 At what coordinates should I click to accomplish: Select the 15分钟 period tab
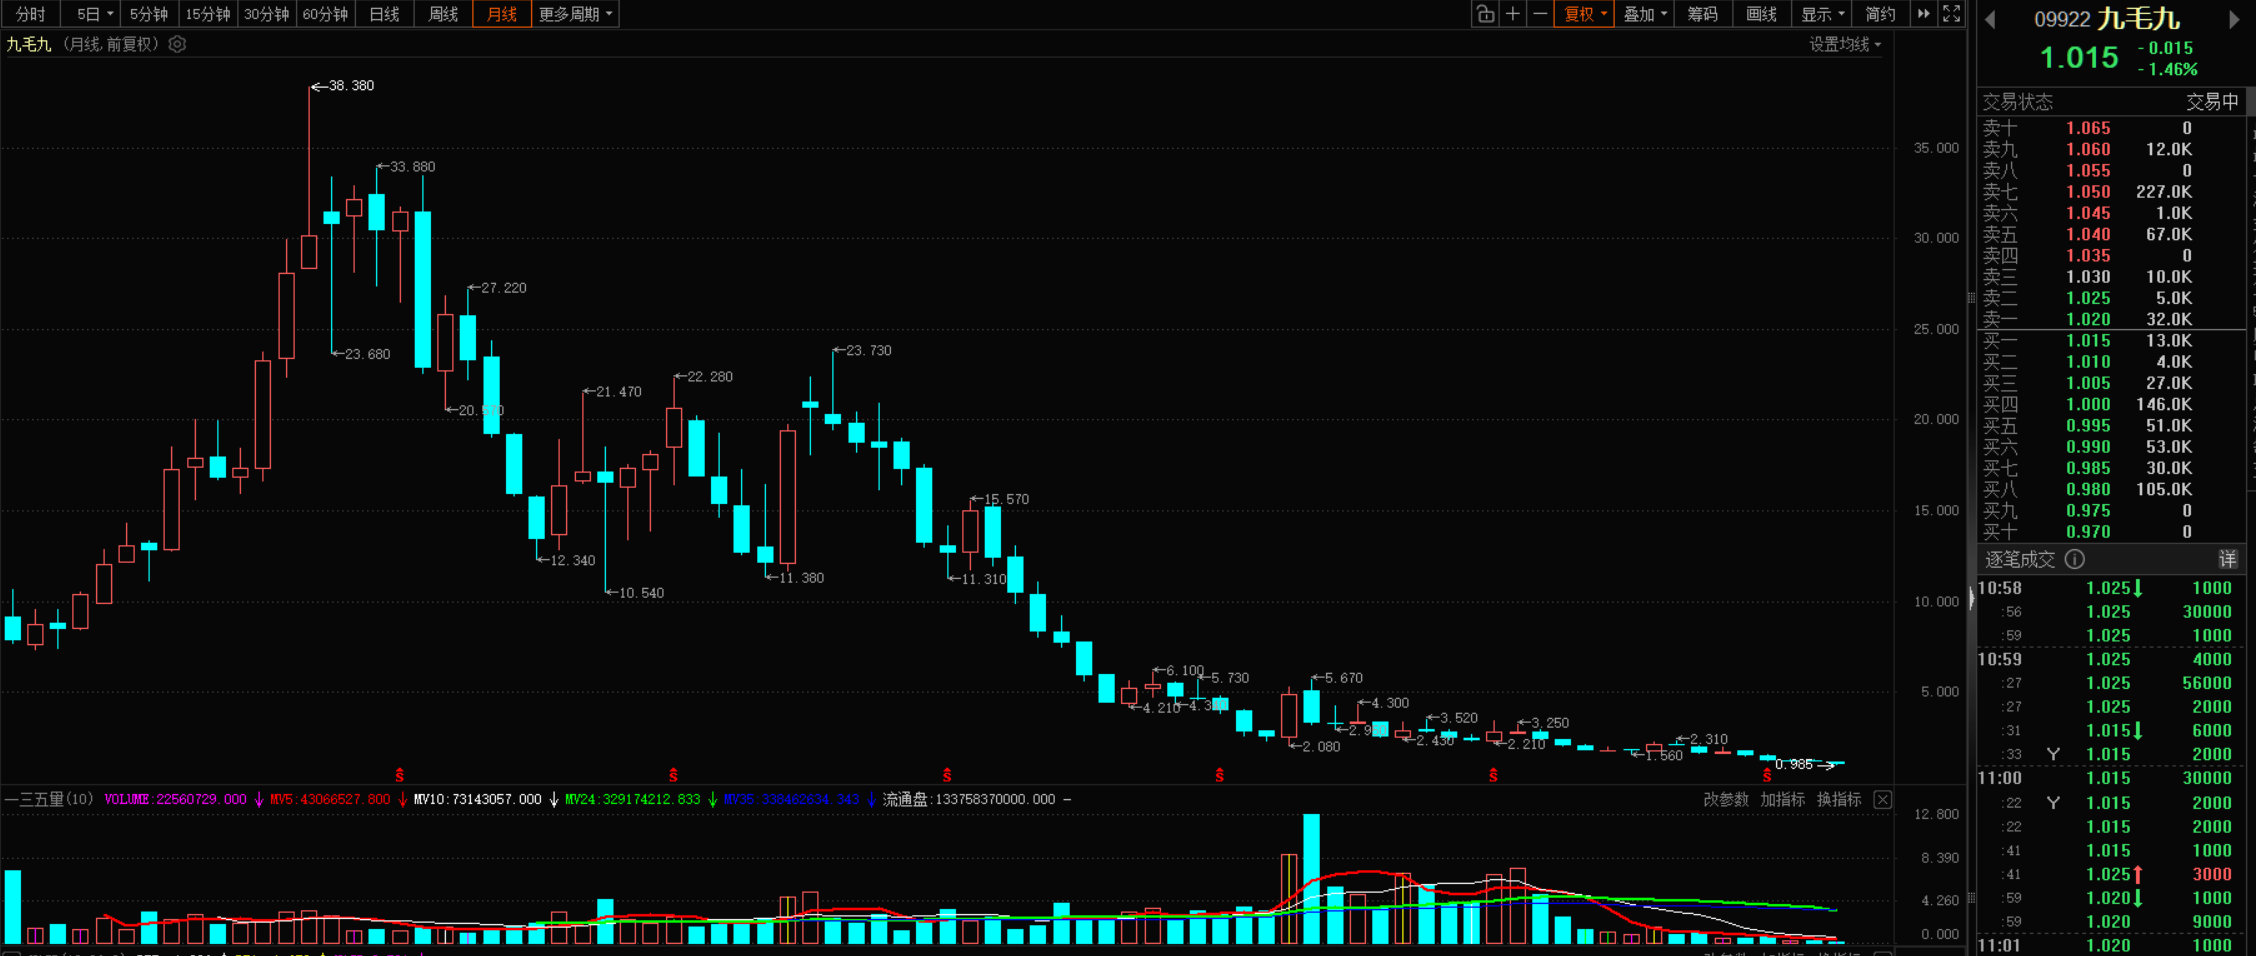pyautogui.click(x=208, y=14)
